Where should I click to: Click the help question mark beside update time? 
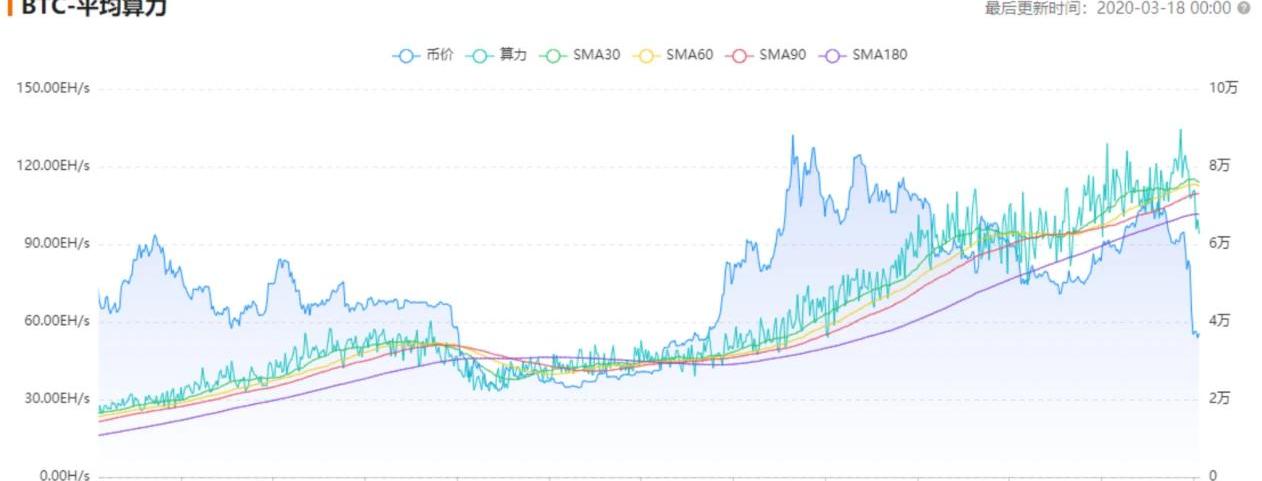point(1244,8)
